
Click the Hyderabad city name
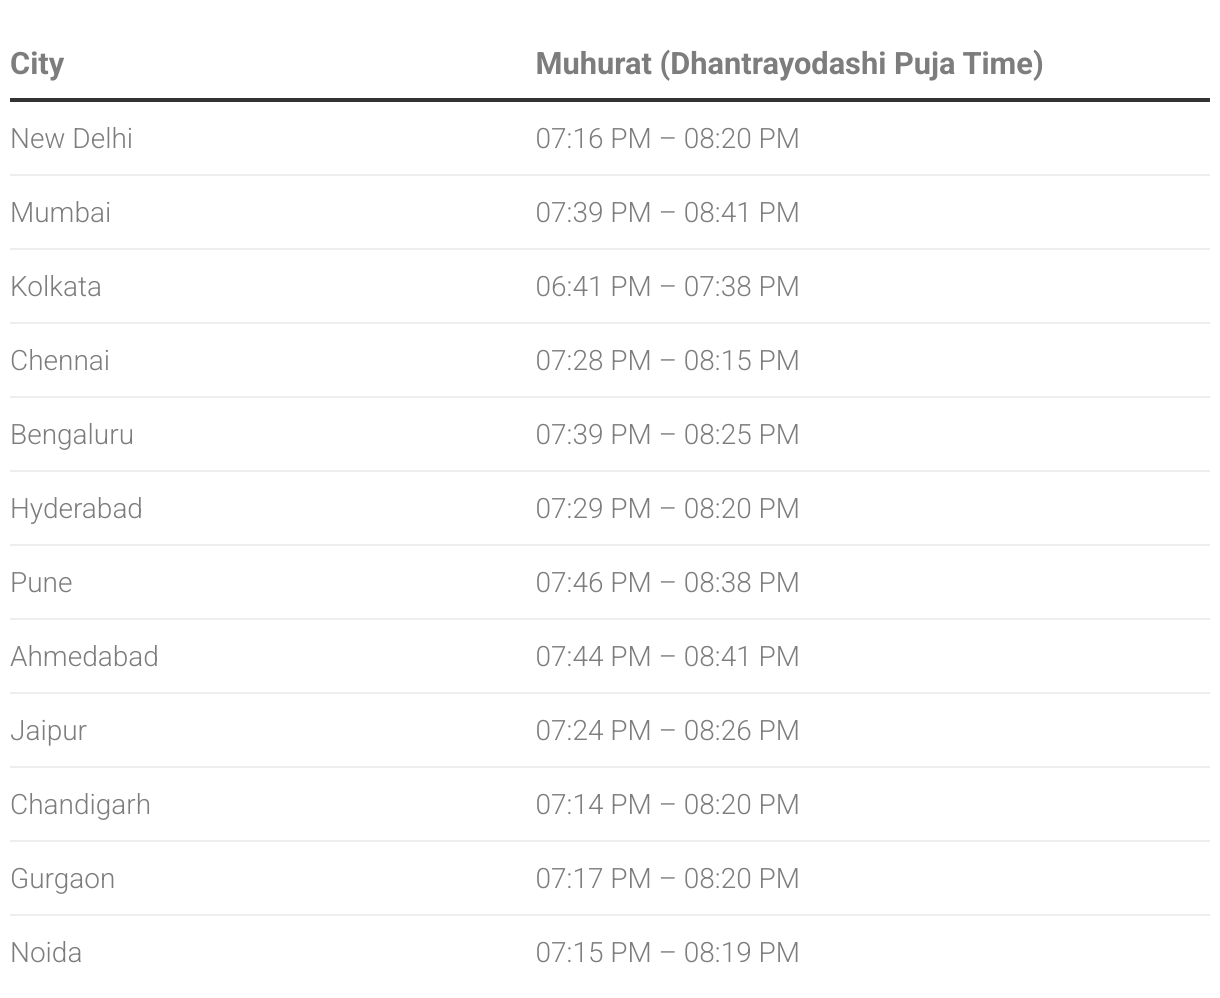click(76, 508)
